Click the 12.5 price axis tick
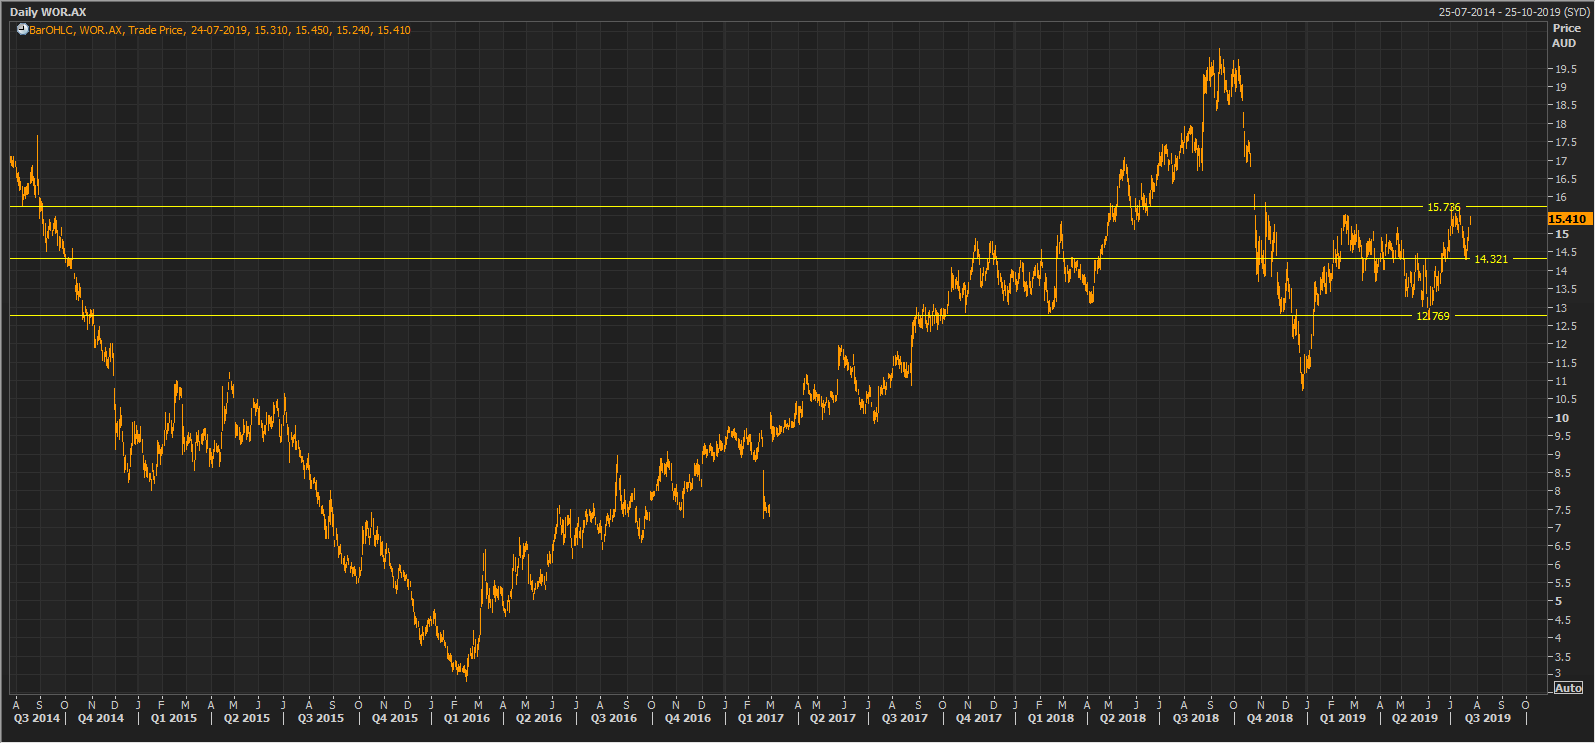This screenshot has height=744, width=1596. pyautogui.click(x=1566, y=326)
